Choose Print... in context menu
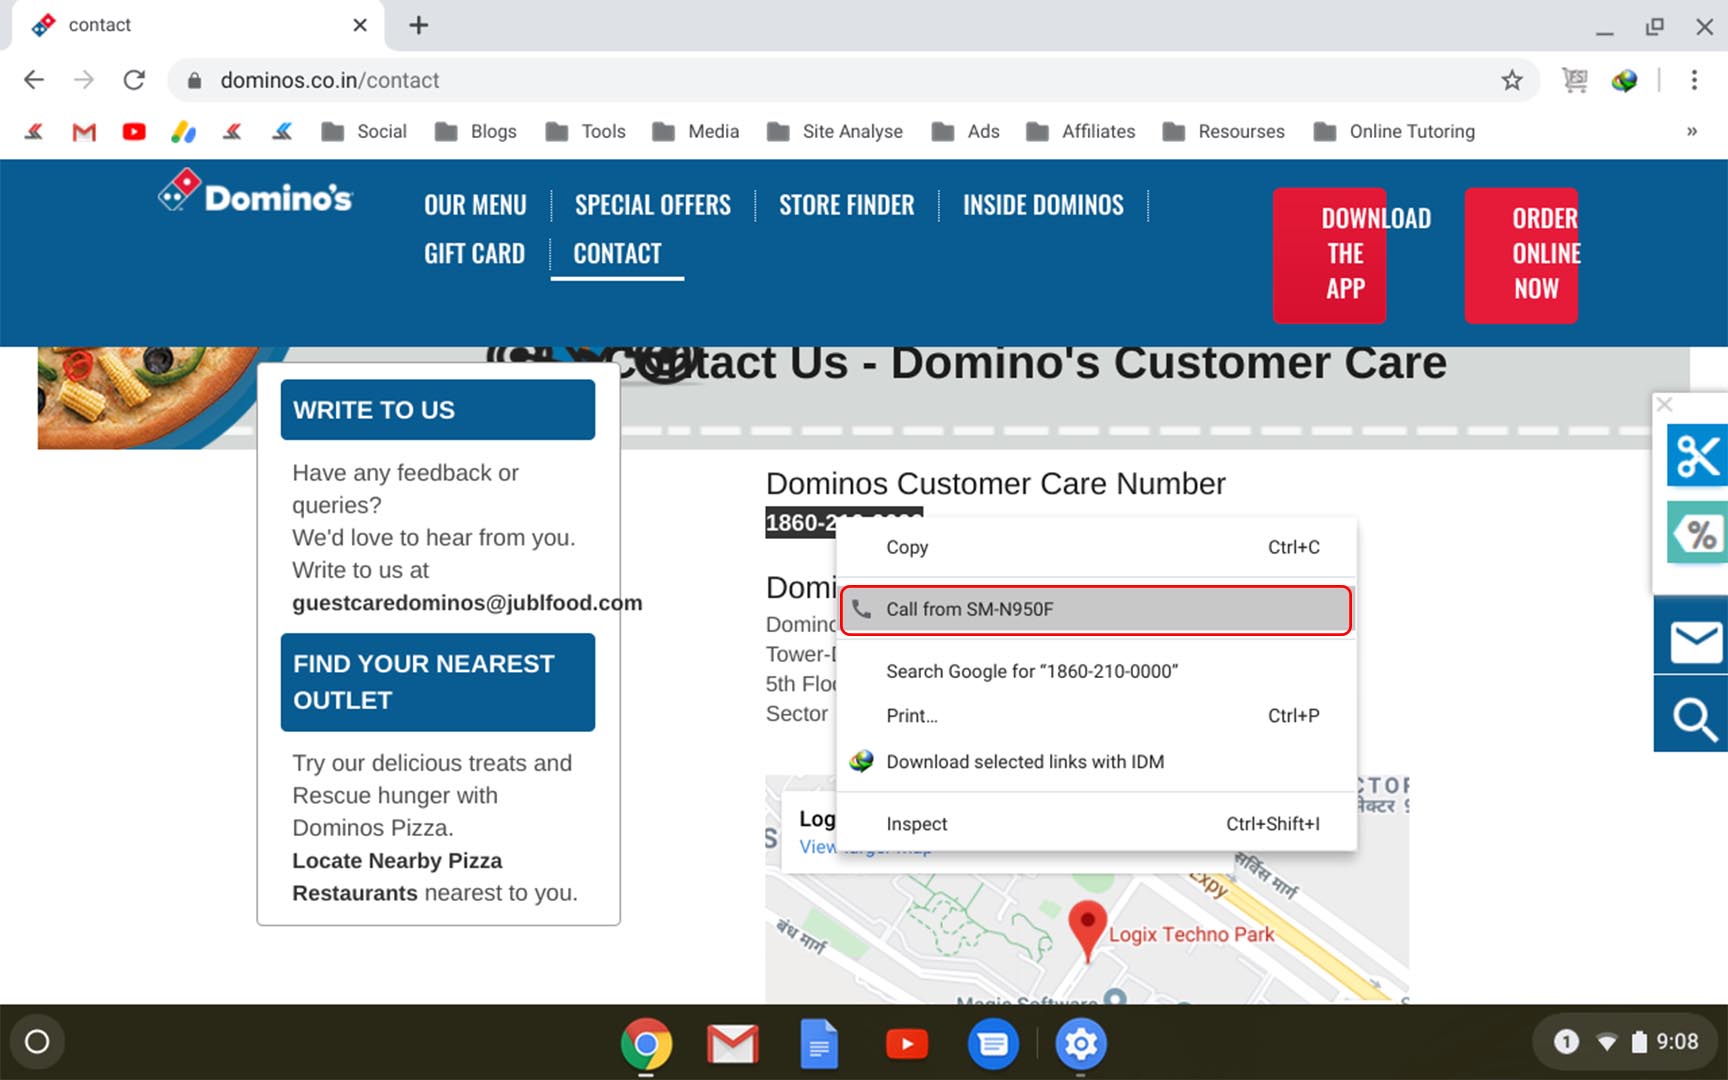The width and height of the screenshot is (1728, 1080). [x=1096, y=716]
